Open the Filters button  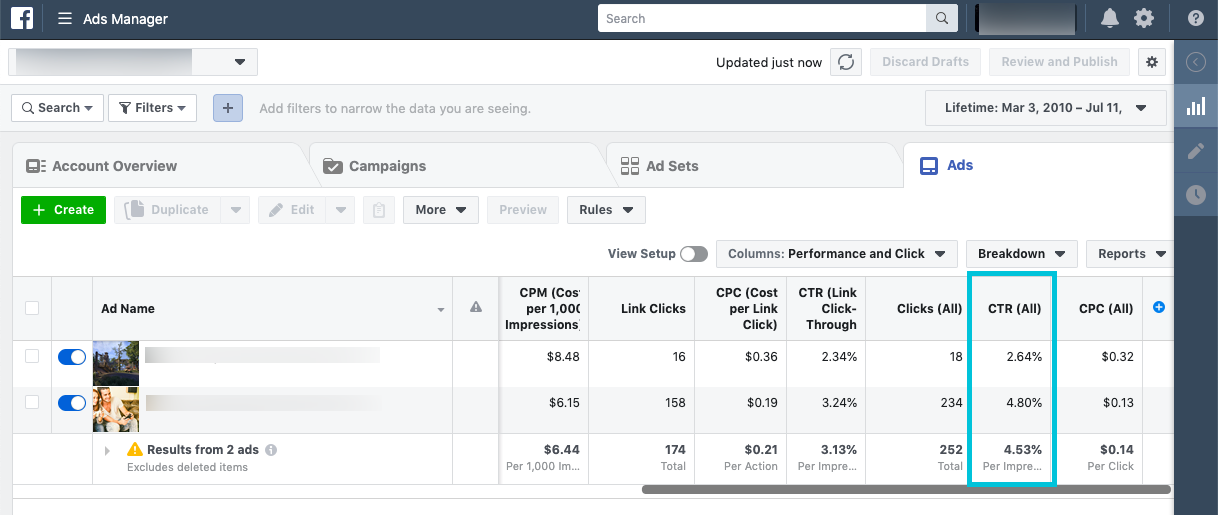[152, 108]
